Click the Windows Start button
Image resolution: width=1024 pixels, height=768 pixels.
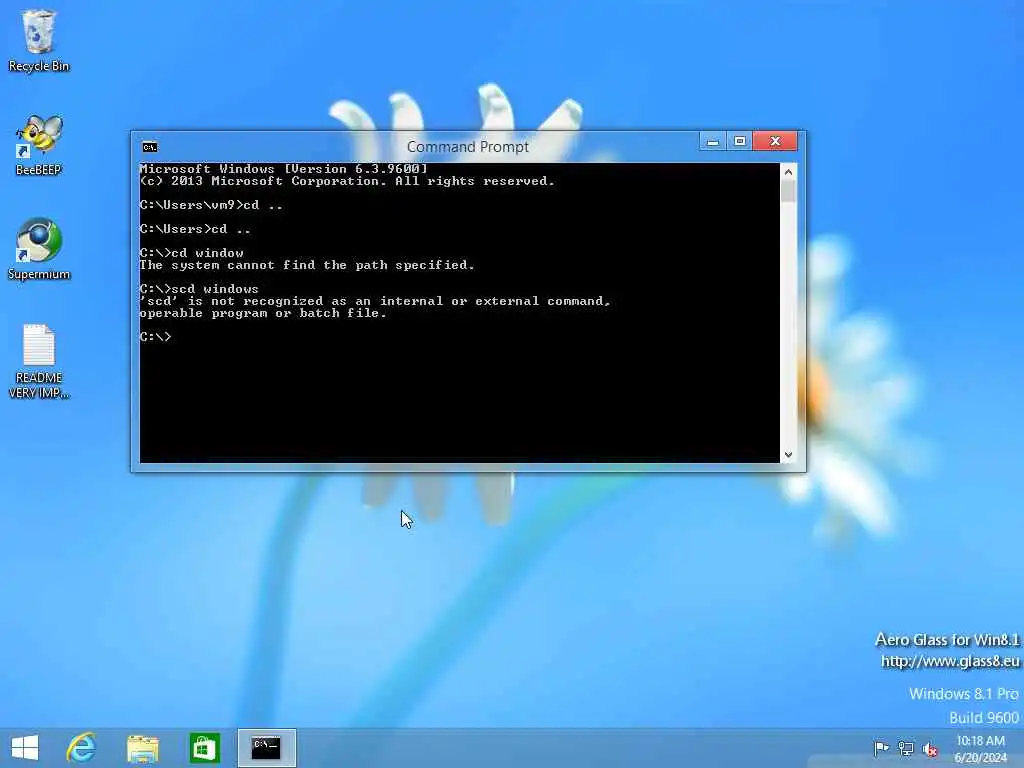click(x=25, y=748)
